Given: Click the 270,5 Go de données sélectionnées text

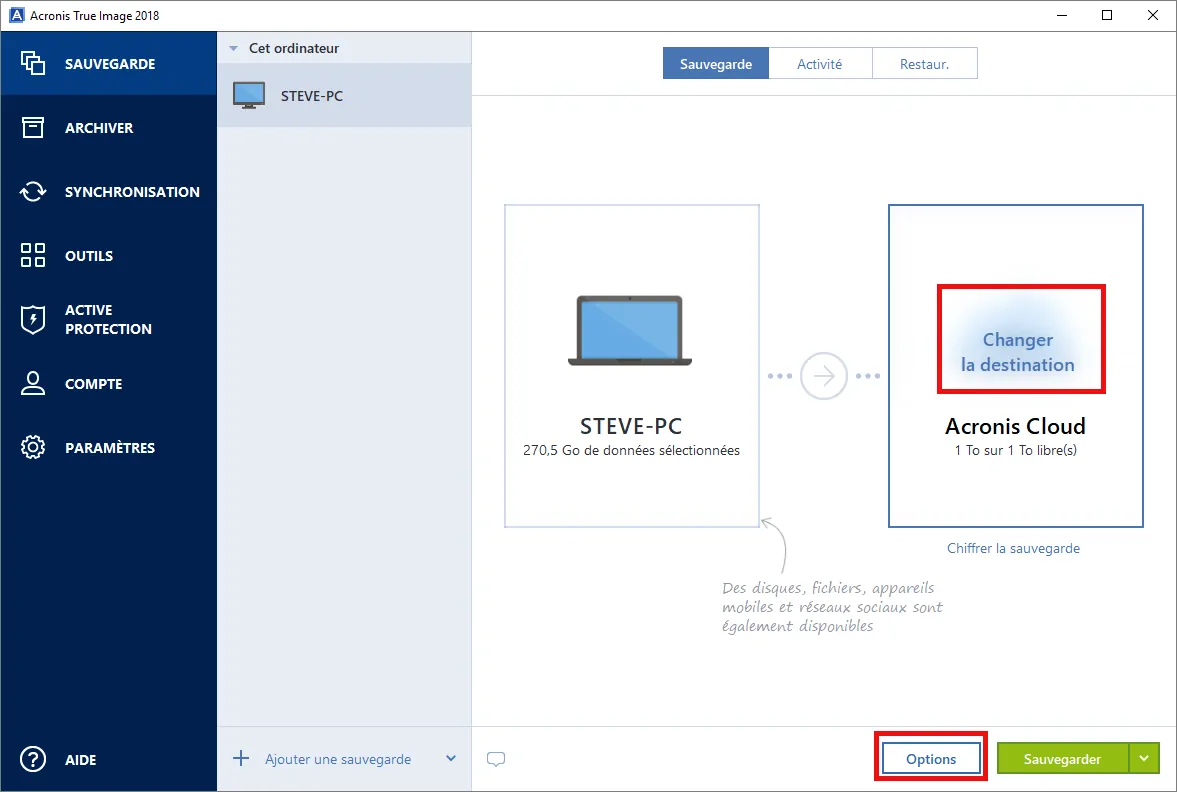Looking at the screenshot, I should tap(631, 450).
